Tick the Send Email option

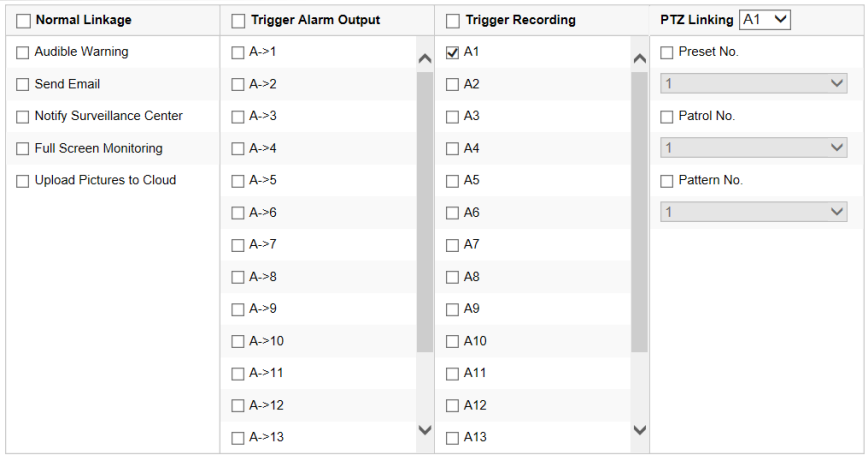(x=23, y=84)
